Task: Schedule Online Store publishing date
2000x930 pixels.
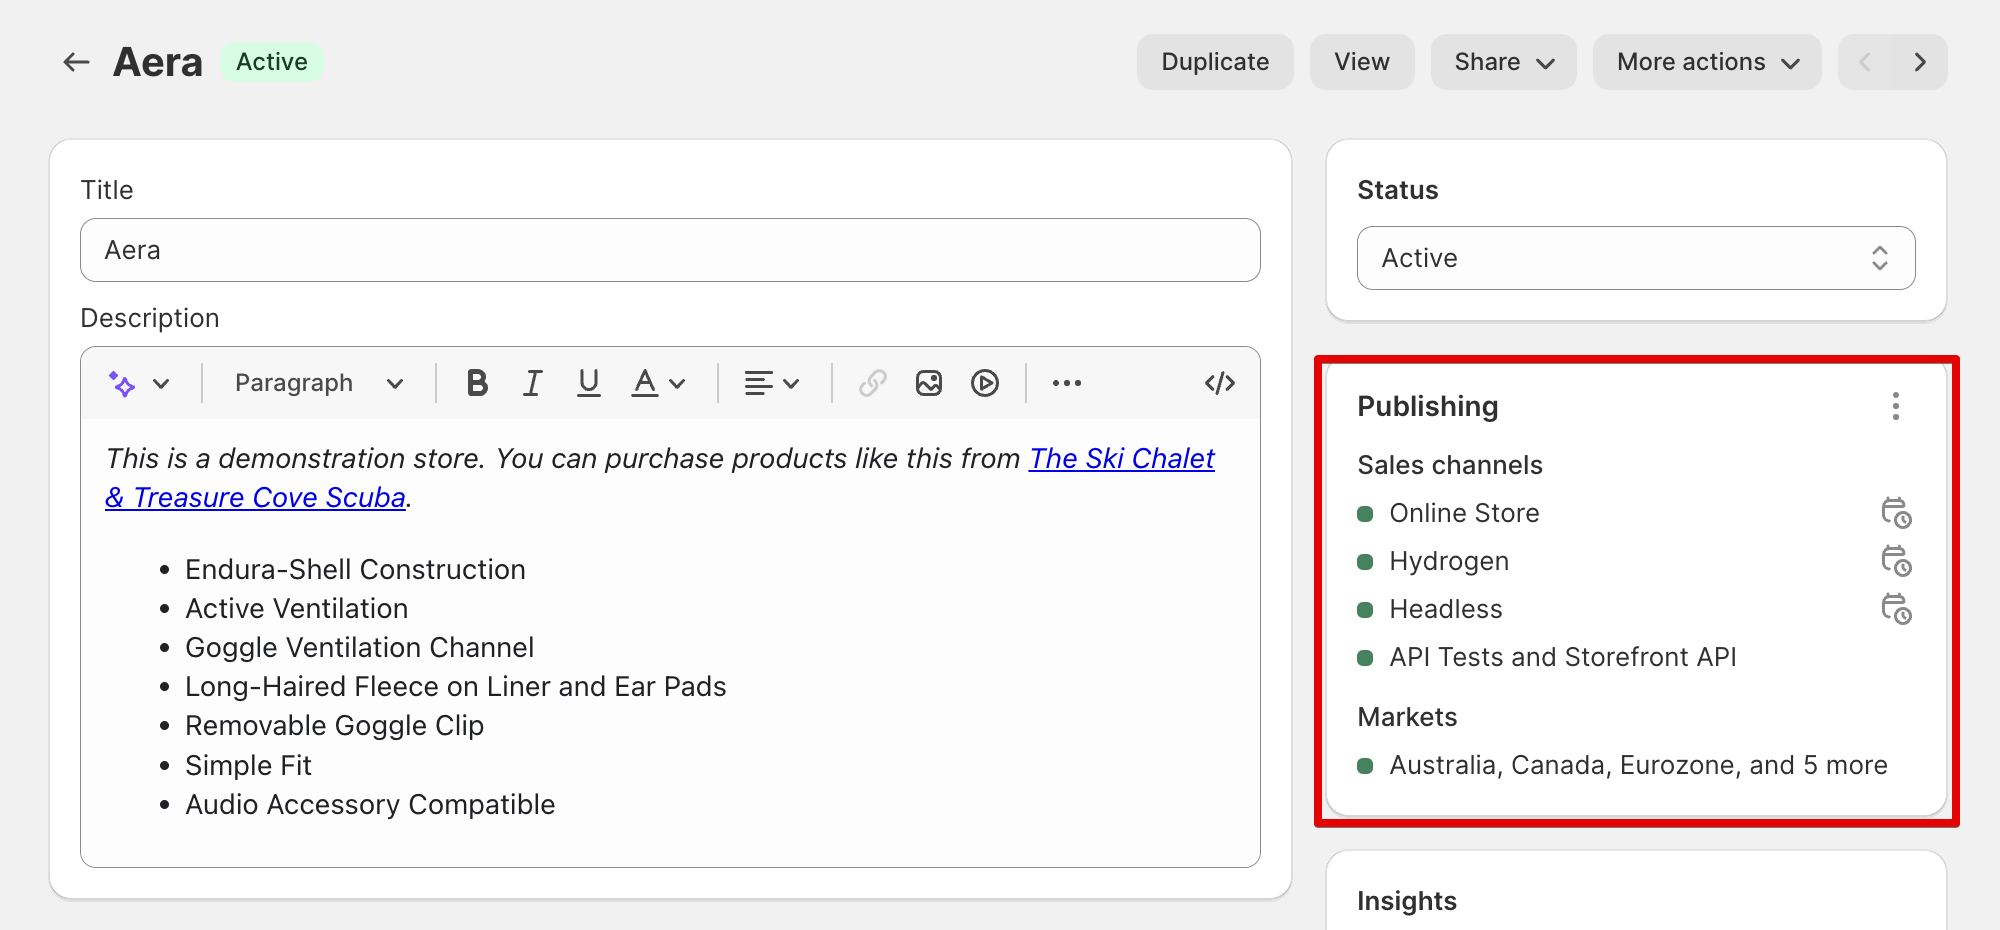Action: click(1895, 513)
